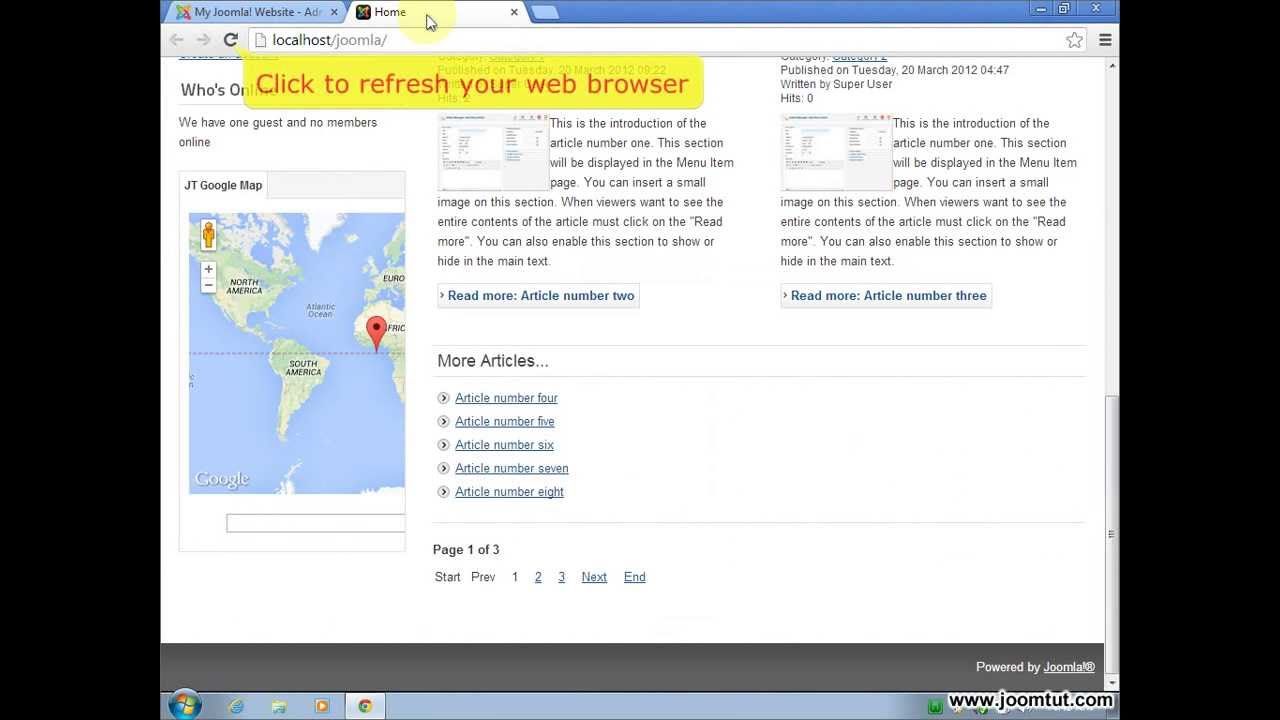Click Read more: Article number three
Image resolution: width=1280 pixels, height=720 pixels.
[886, 296]
